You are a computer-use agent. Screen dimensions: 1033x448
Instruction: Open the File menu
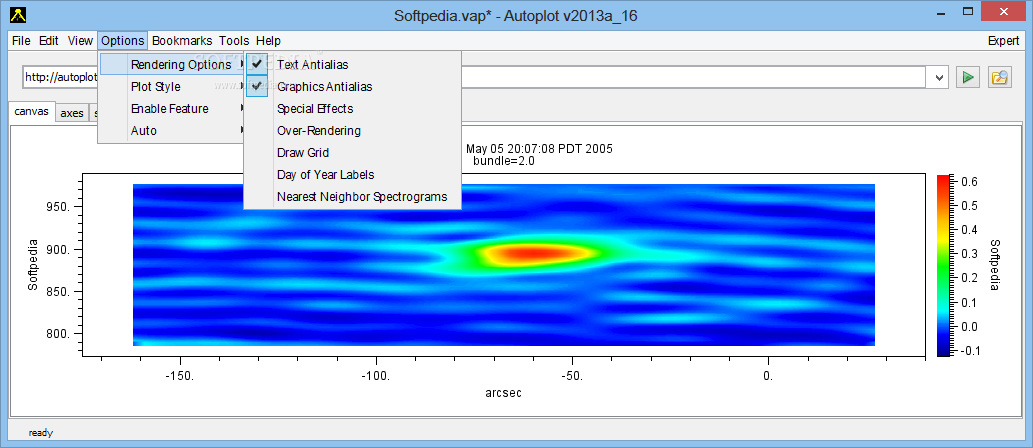tap(21, 40)
